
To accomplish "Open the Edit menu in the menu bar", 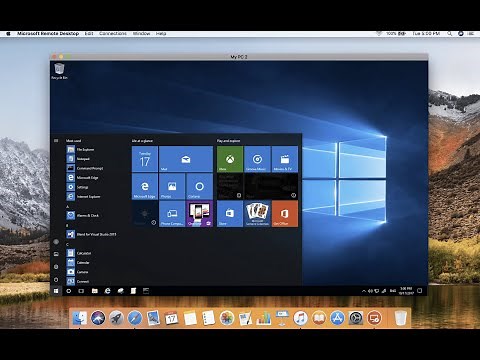I will pos(89,34).
